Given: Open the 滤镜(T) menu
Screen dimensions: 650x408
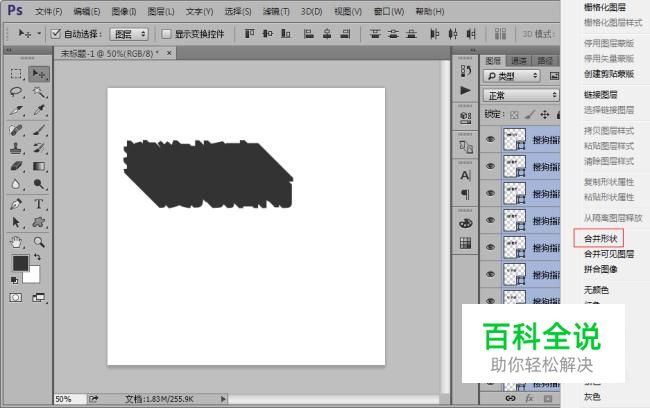Looking at the screenshot, I should [276, 11].
